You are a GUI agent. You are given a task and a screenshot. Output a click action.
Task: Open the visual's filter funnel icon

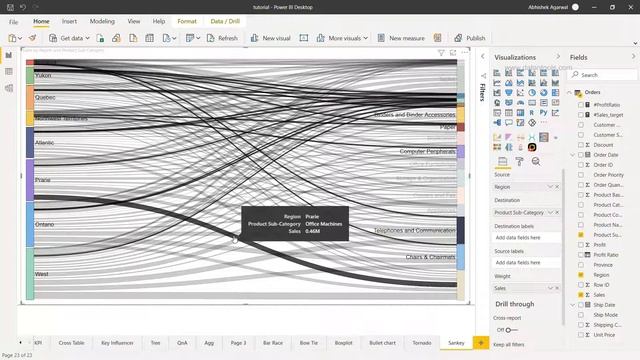coord(441,53)
